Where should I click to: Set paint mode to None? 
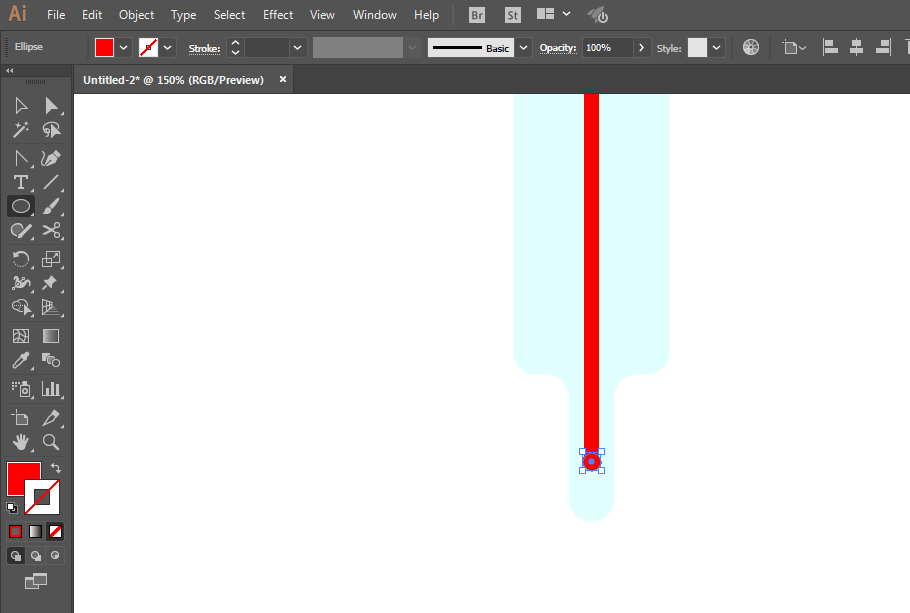click(55, 531)
